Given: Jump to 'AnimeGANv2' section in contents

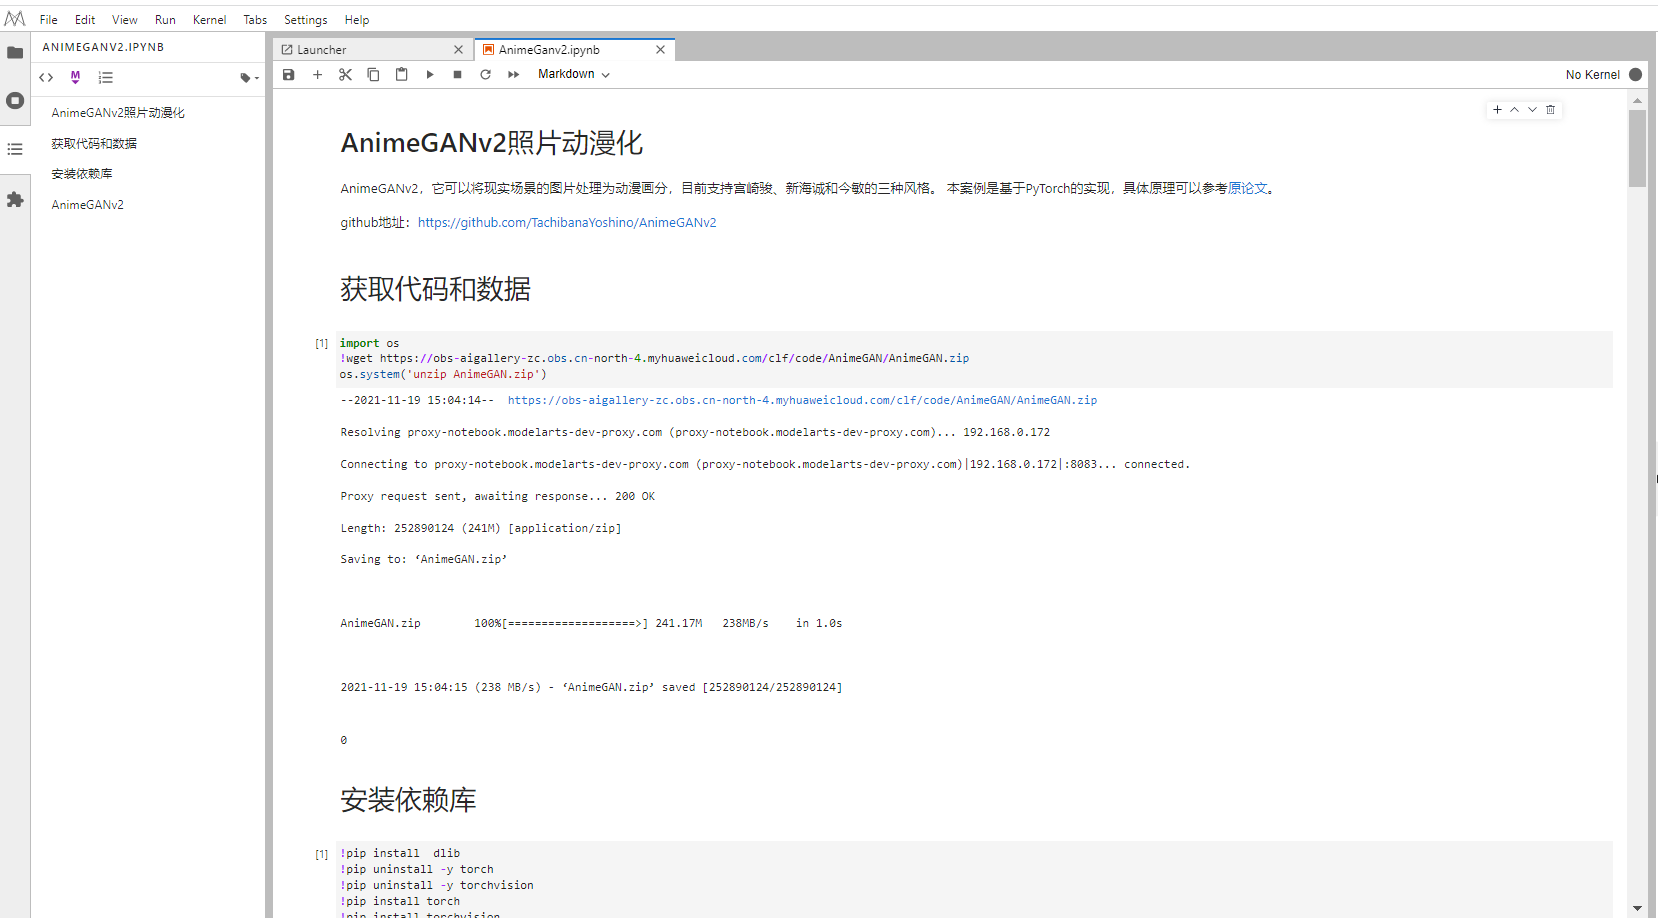Looking at the screenshot, I should [88, 204].
